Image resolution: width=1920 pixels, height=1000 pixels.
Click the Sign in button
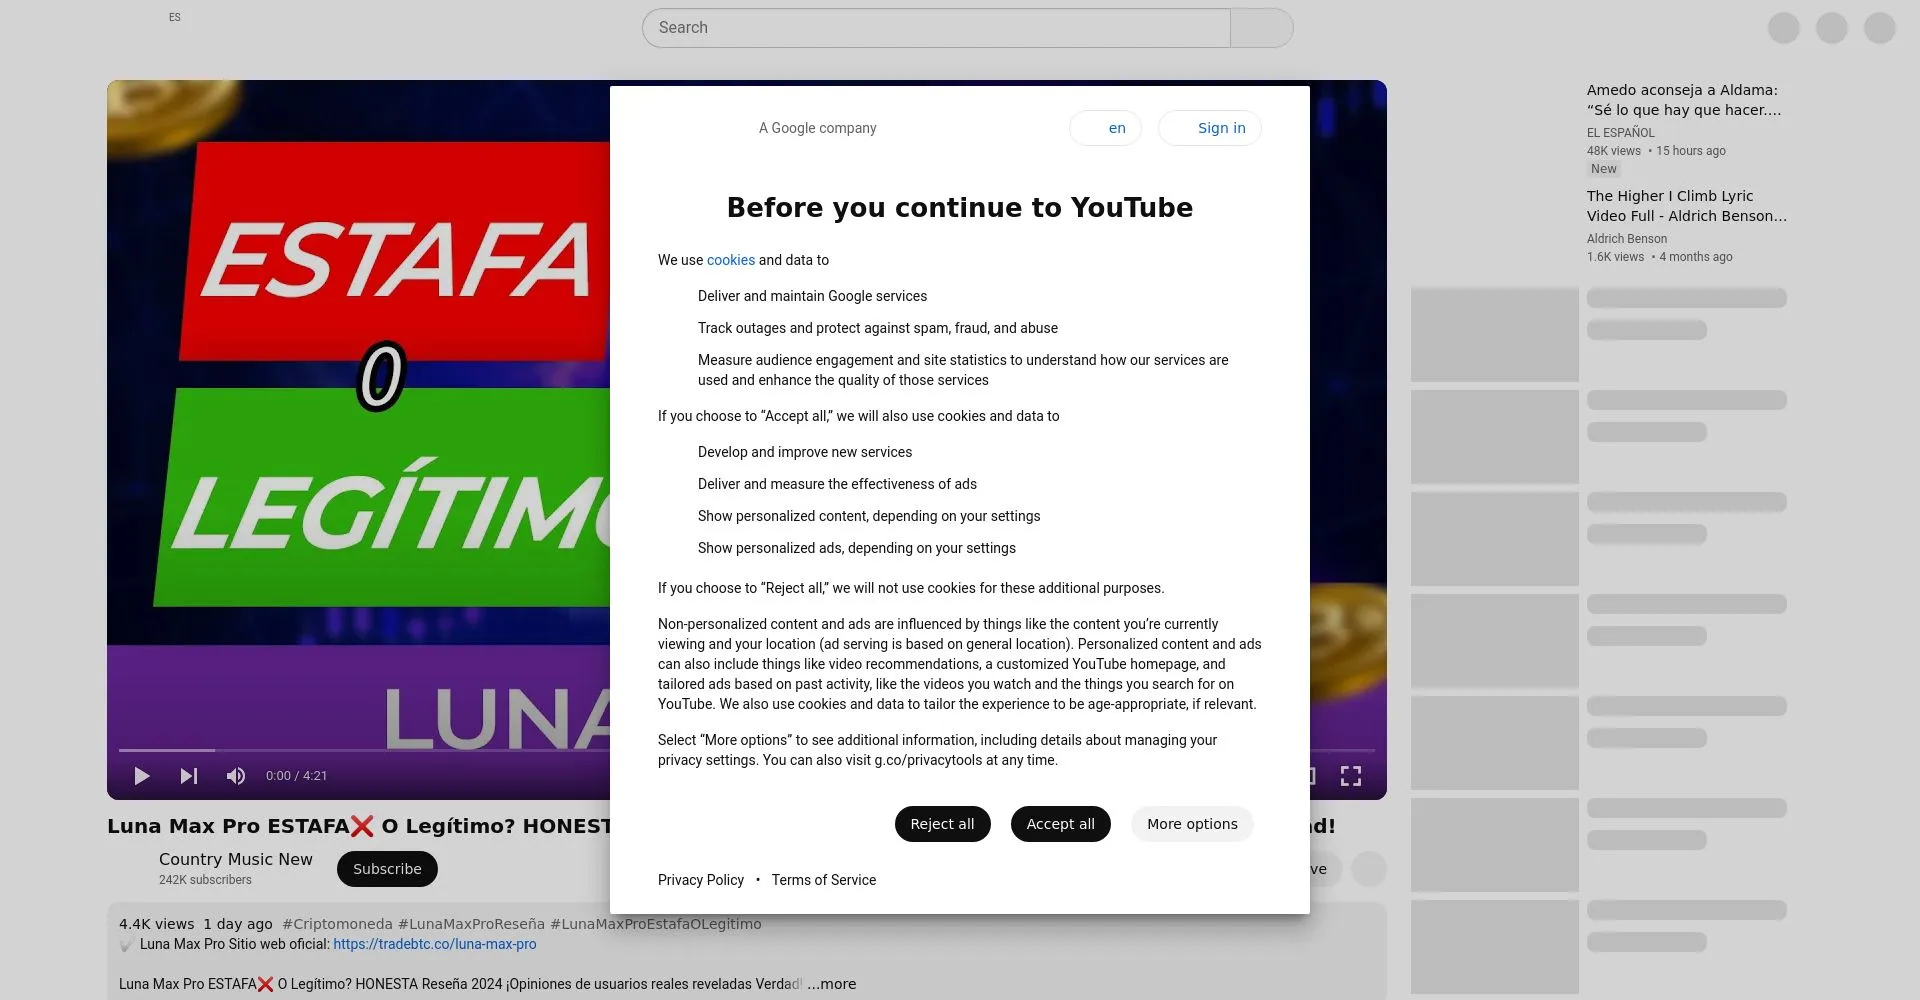pyautogui.click(x=1210, y=128)
